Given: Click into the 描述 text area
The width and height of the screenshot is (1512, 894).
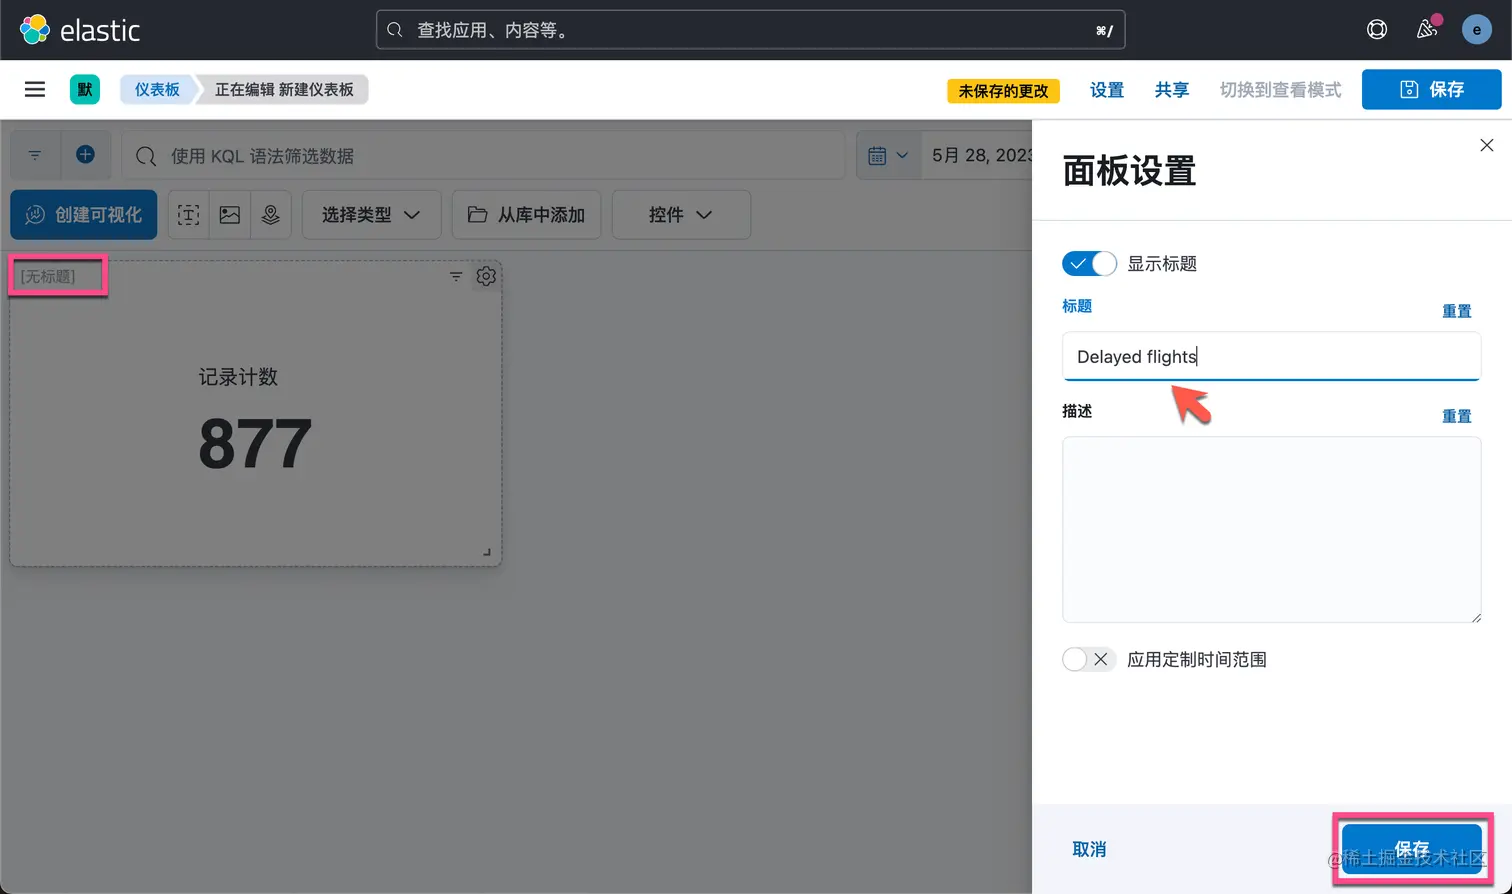Looking at the screenshot, I should 1271,530.
